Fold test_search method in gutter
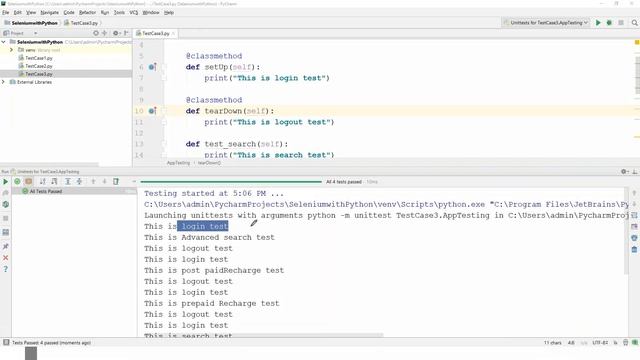Viewport: 640px width, 360px height. (164, 144)
